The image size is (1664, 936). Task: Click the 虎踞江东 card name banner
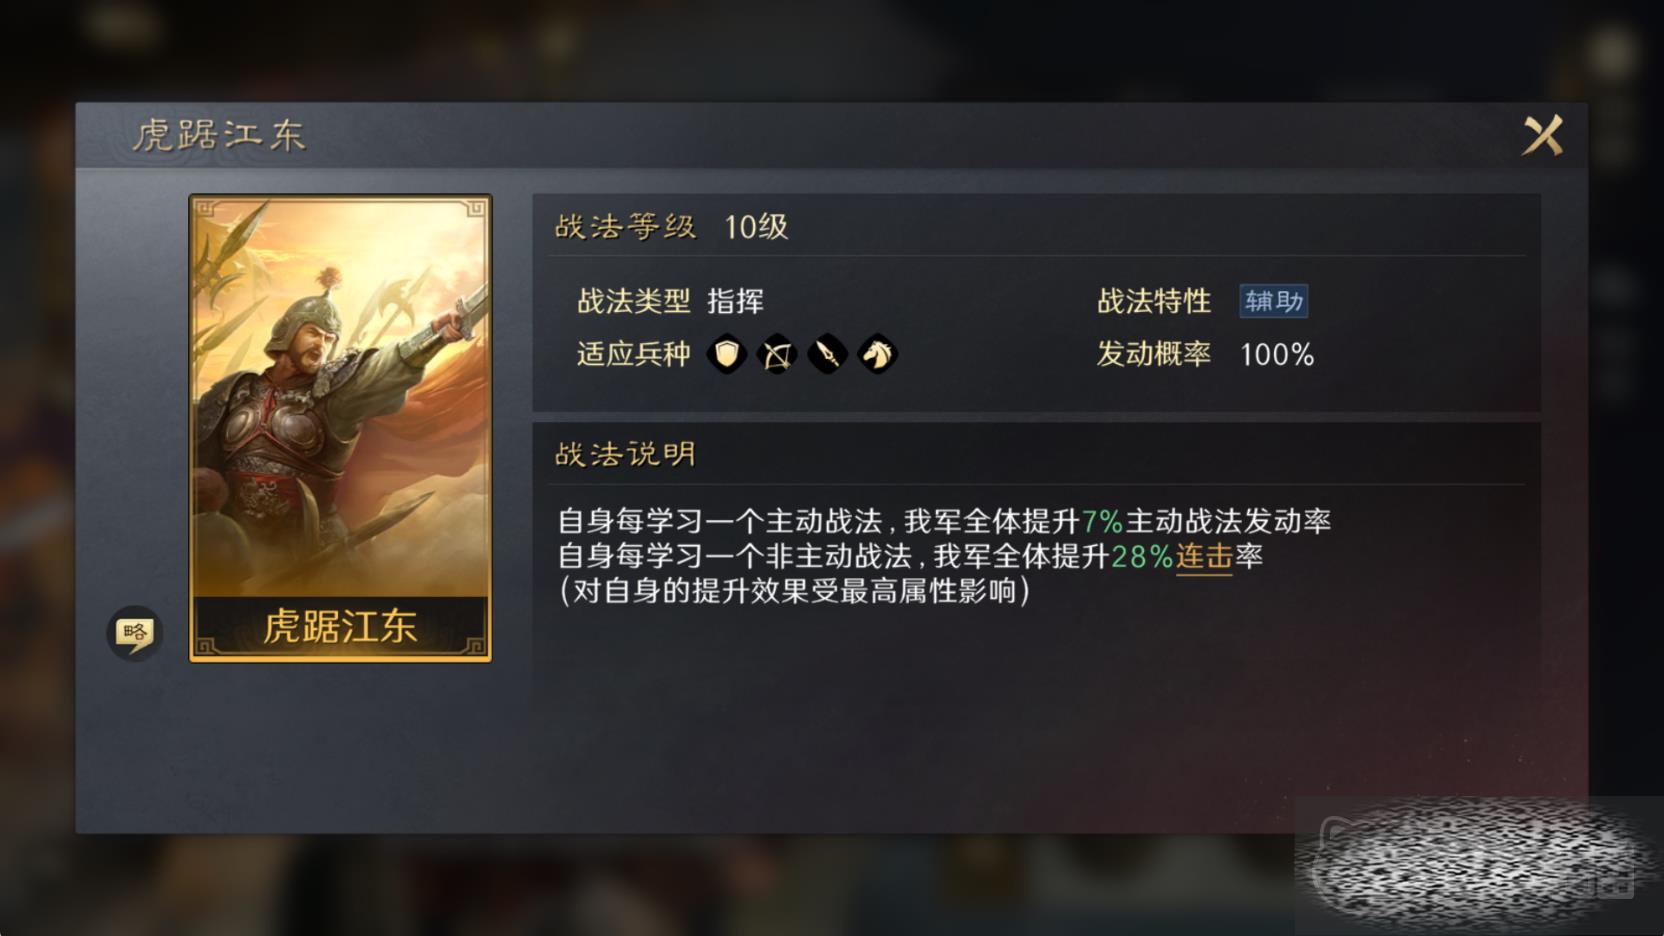pos(340,626)
